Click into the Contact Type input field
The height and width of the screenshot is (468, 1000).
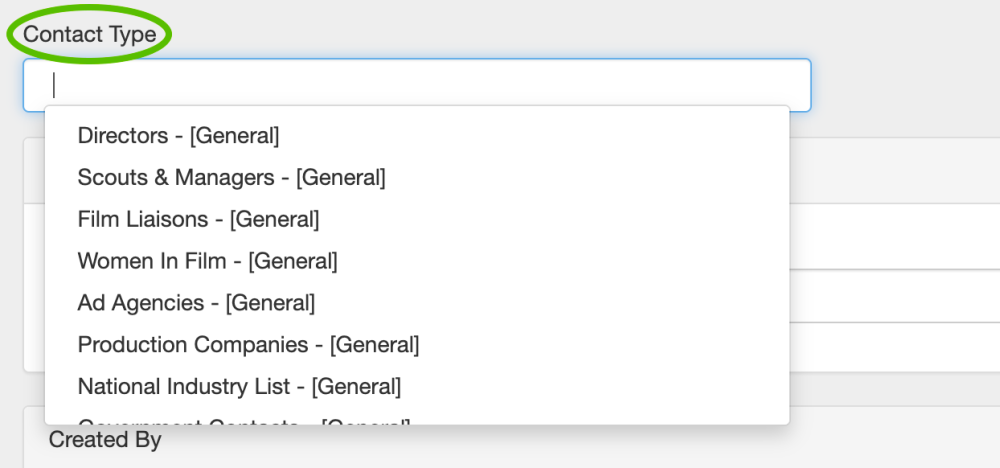click(416, 85)
